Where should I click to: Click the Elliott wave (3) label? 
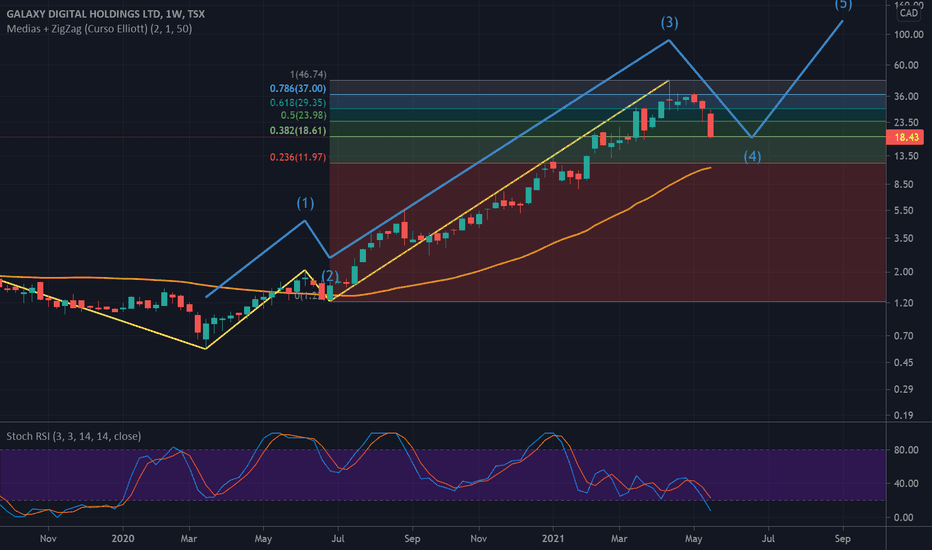669,23
